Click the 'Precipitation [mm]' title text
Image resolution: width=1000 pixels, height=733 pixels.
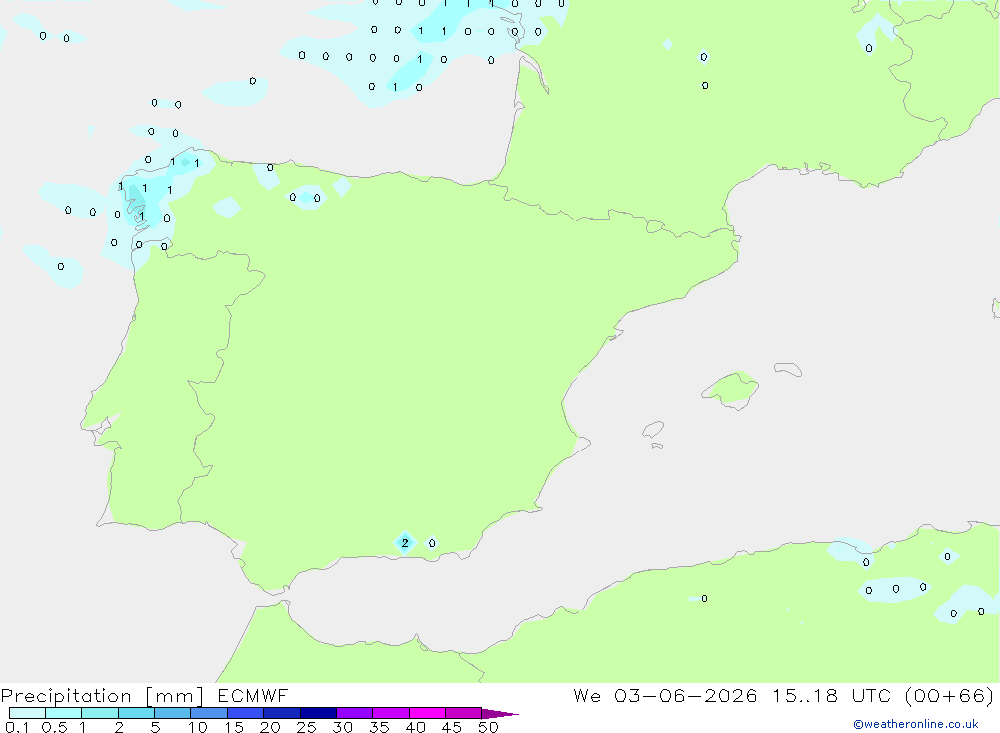click(103, 696)
